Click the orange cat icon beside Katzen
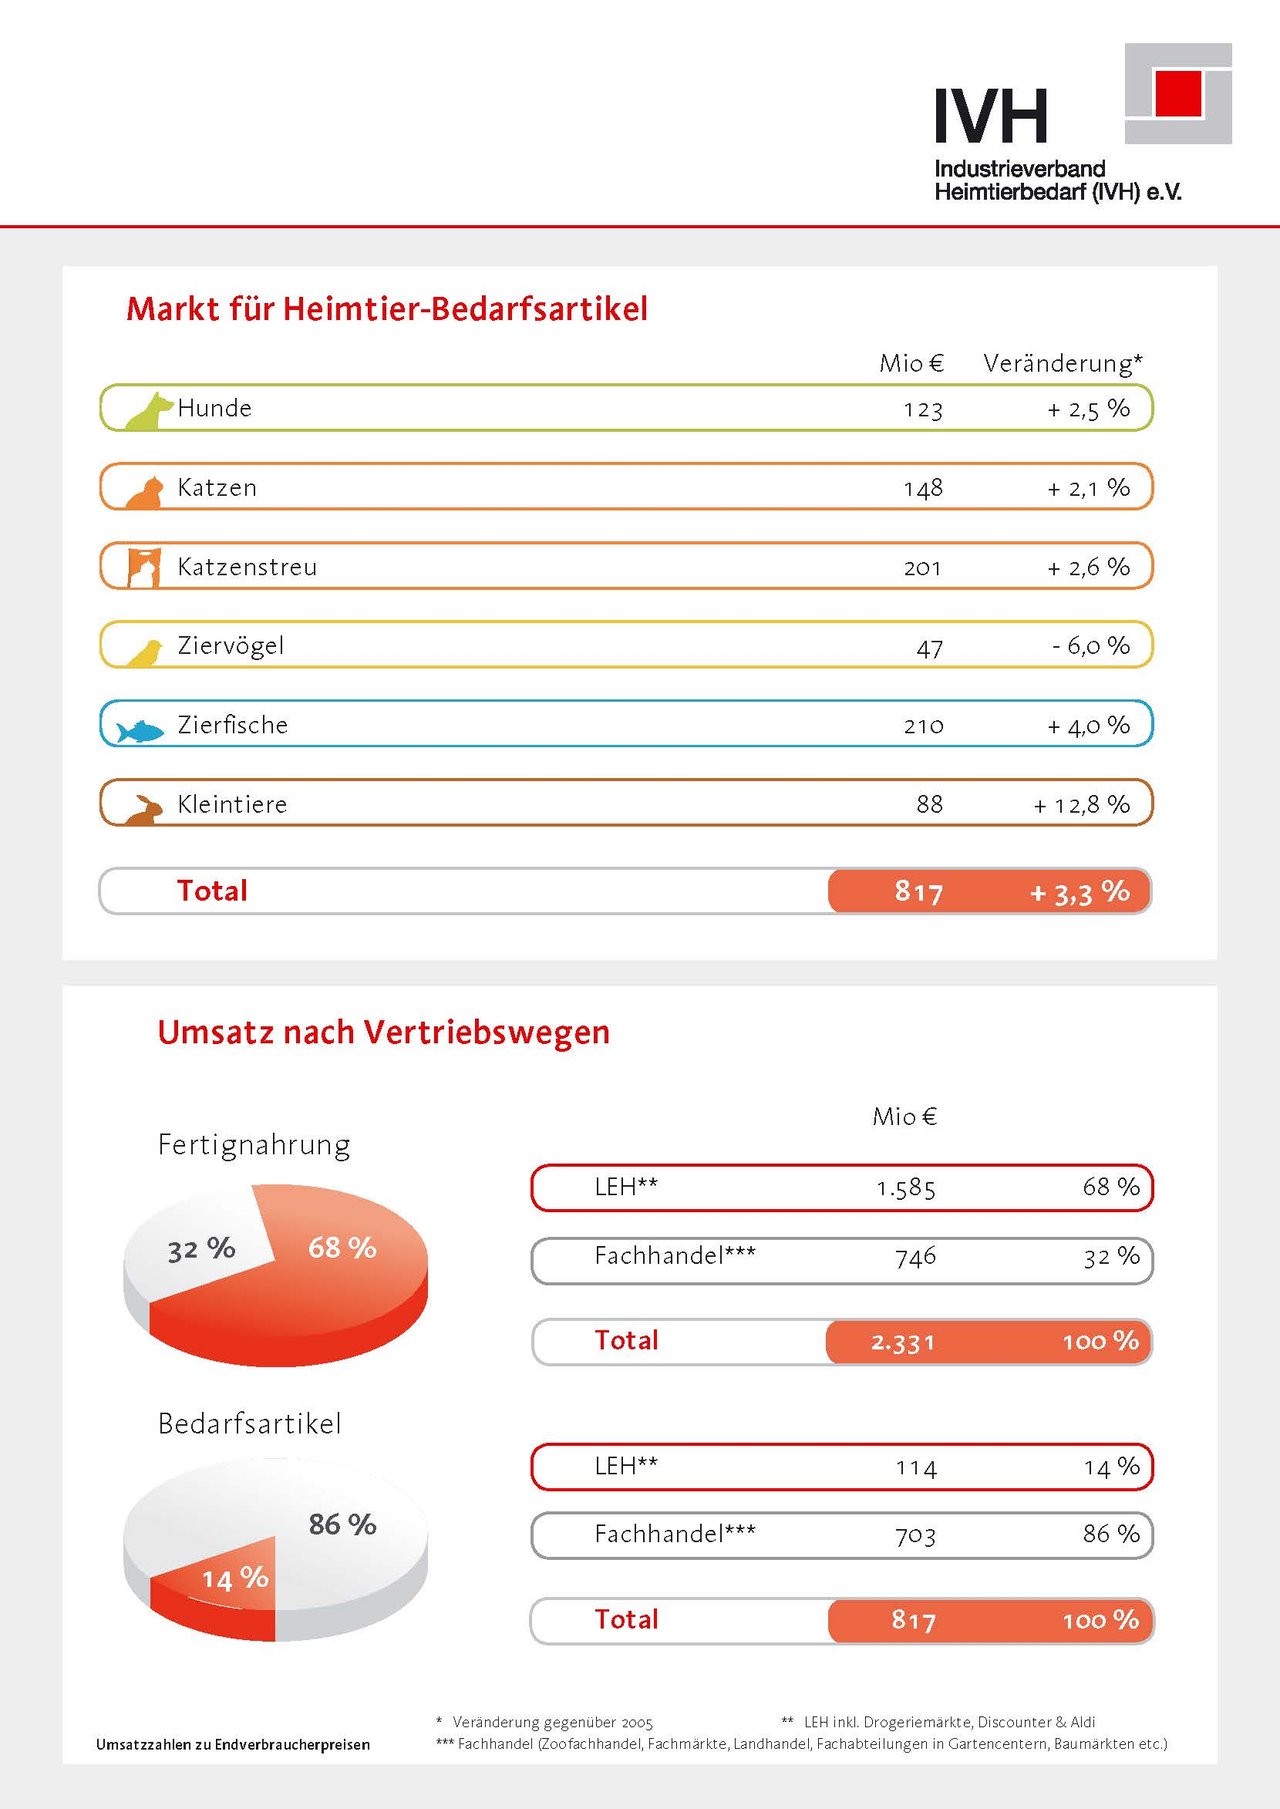 [x=145, y=492]
